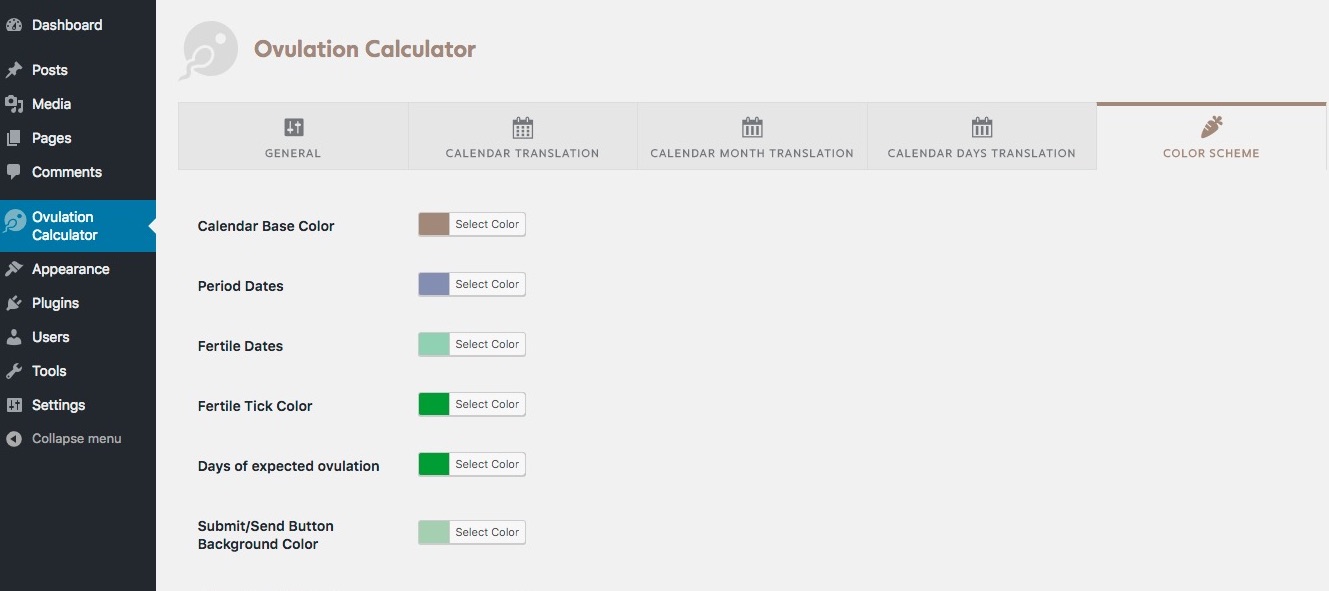Click the Days of expected ovulation swatch
The image size is (1329, 591).
click(x=434, y=465)
